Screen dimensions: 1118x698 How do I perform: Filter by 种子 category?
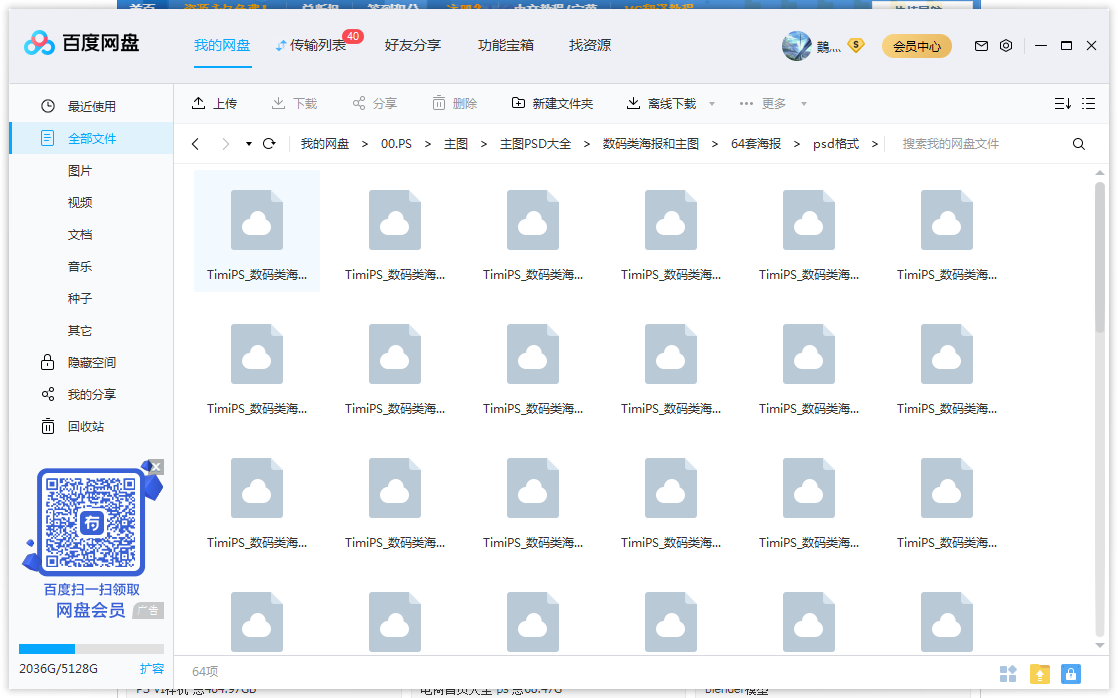coord(80,299)
